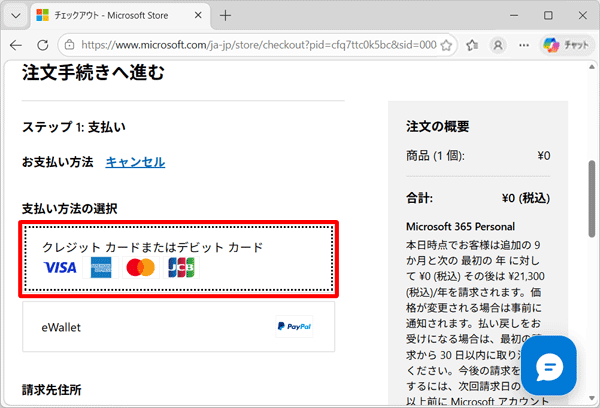Expand the tab actions dropdown arrow
600x408 pixels.
pos(15,15)
